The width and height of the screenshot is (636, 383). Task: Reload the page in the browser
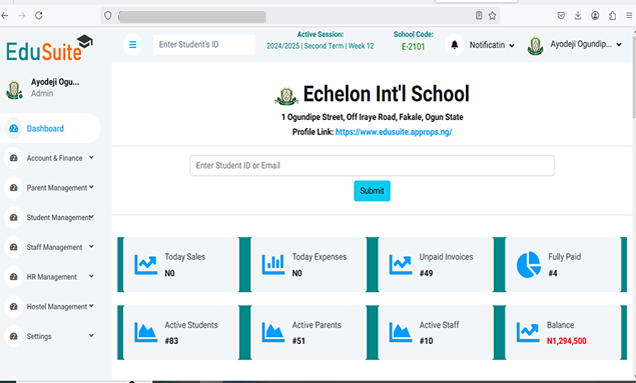(x=39, y=15)
